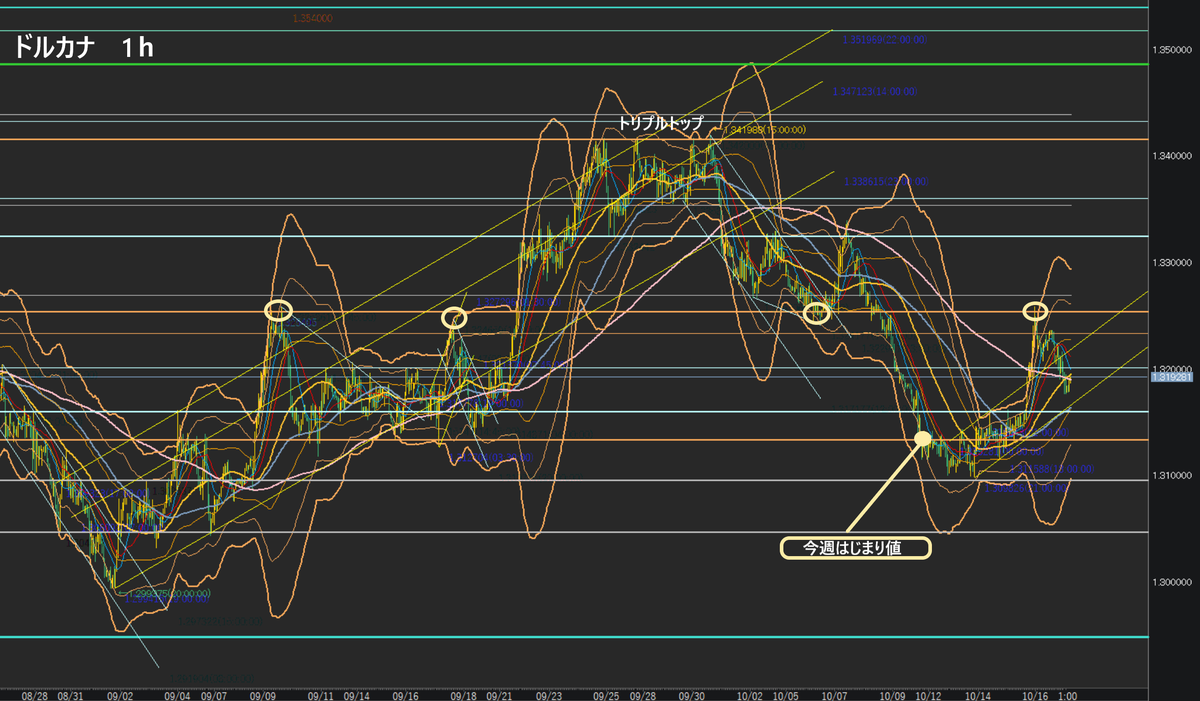This screenshot has width=1200, height=701.
Task: Click the 09/04 date on time axis
Action: [177, 694]
